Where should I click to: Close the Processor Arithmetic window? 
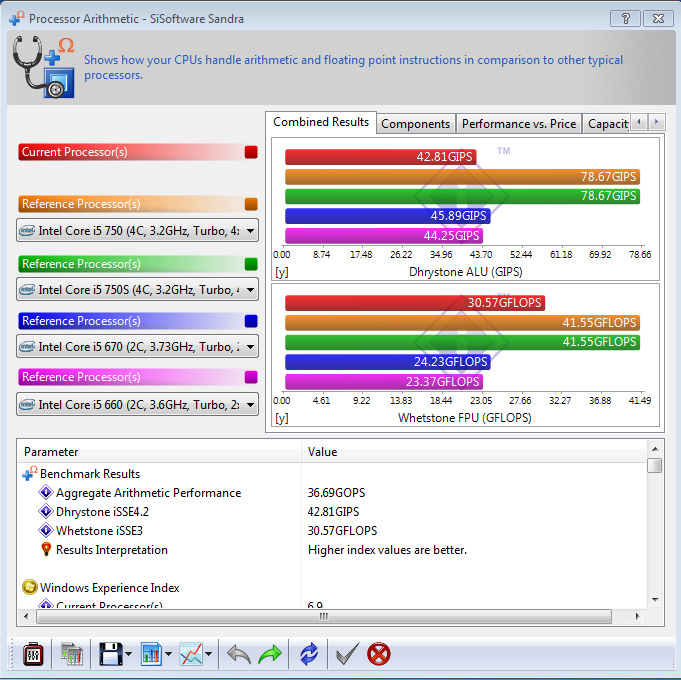[x=658, y=18]
